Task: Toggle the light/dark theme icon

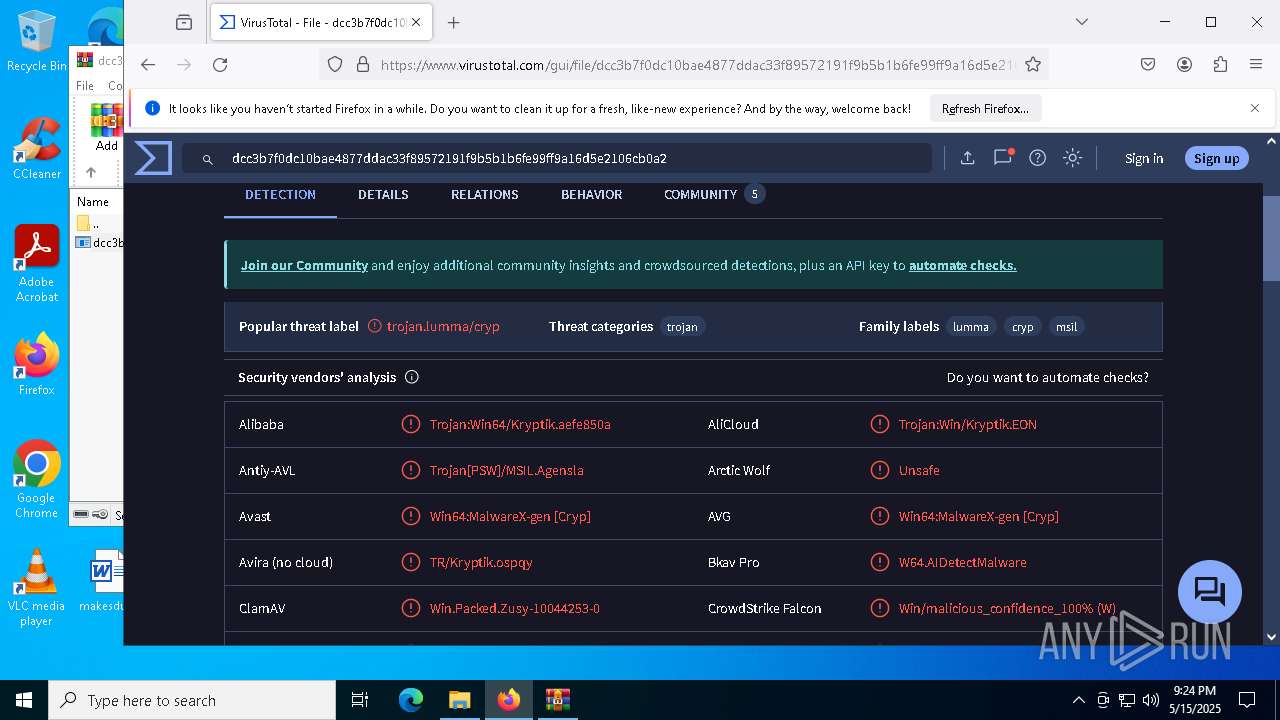Action: click(x=1073, y=158)
